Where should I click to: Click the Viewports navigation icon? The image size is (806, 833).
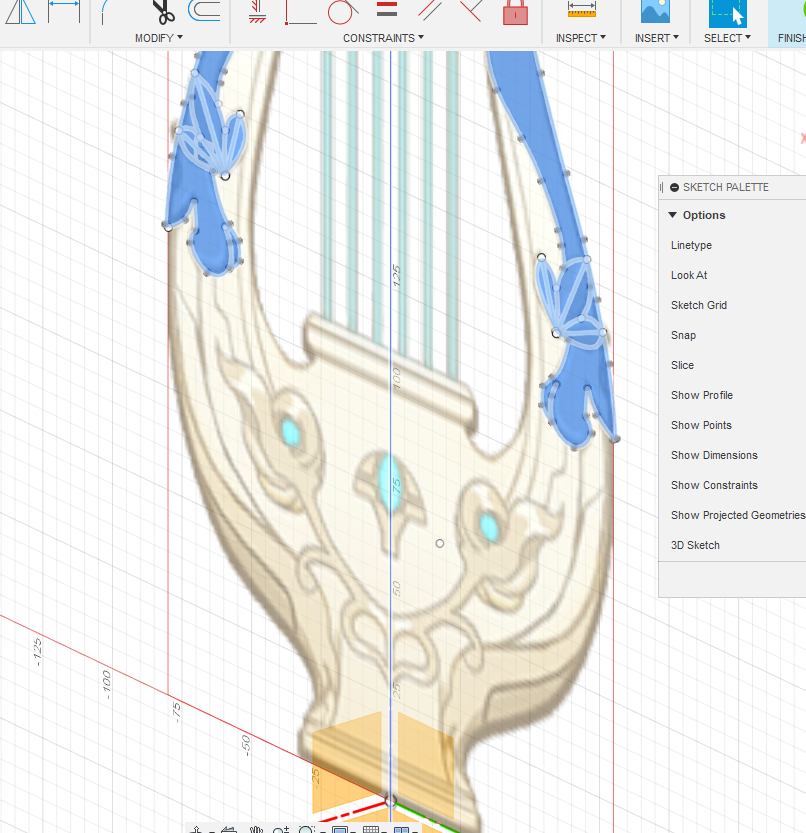[401, 829]
